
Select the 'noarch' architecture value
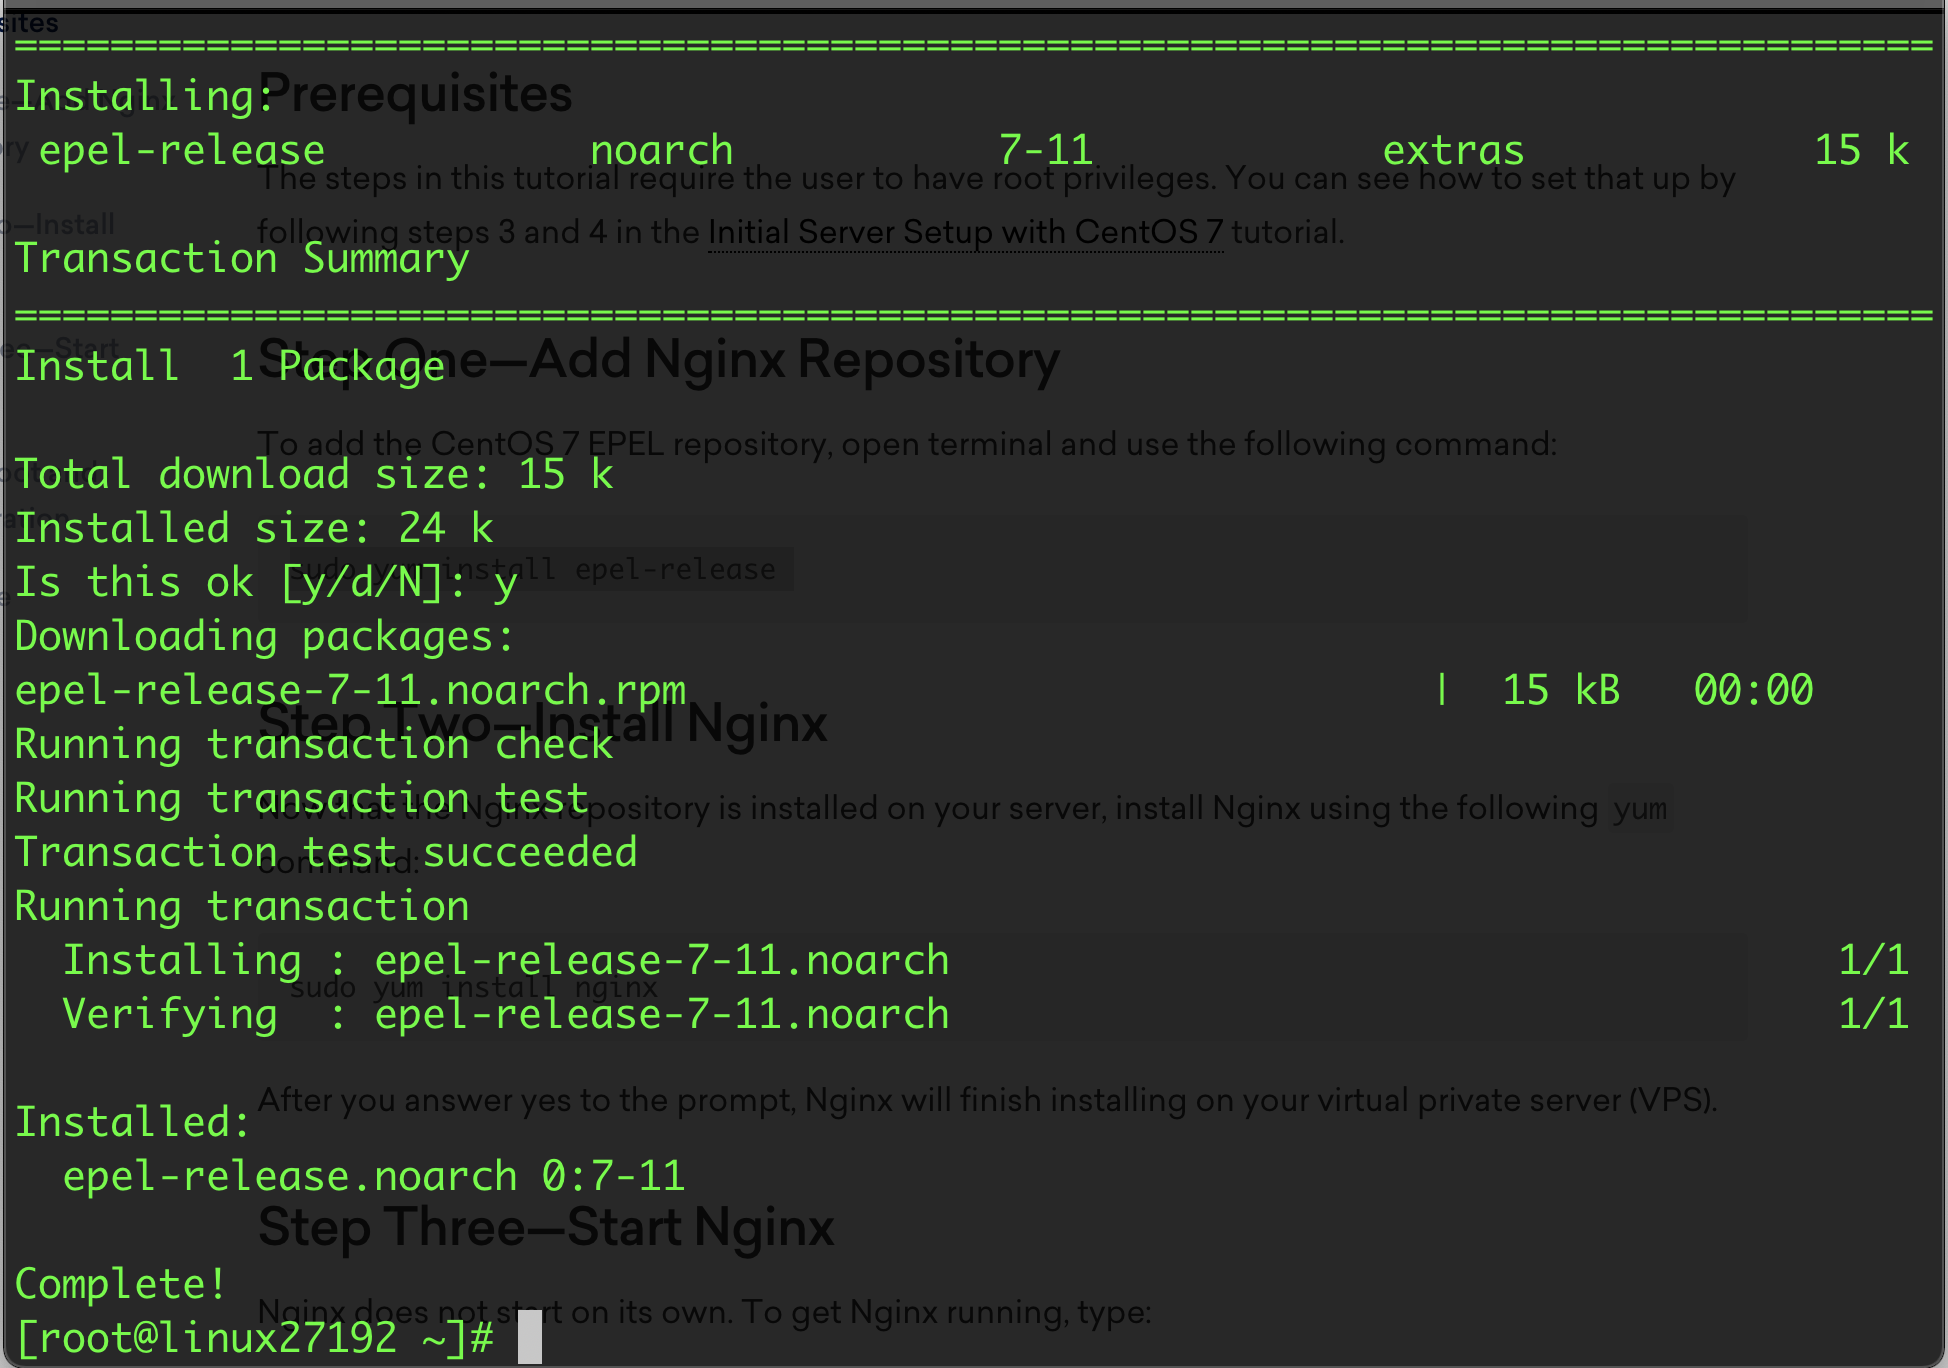pos(662,150)
